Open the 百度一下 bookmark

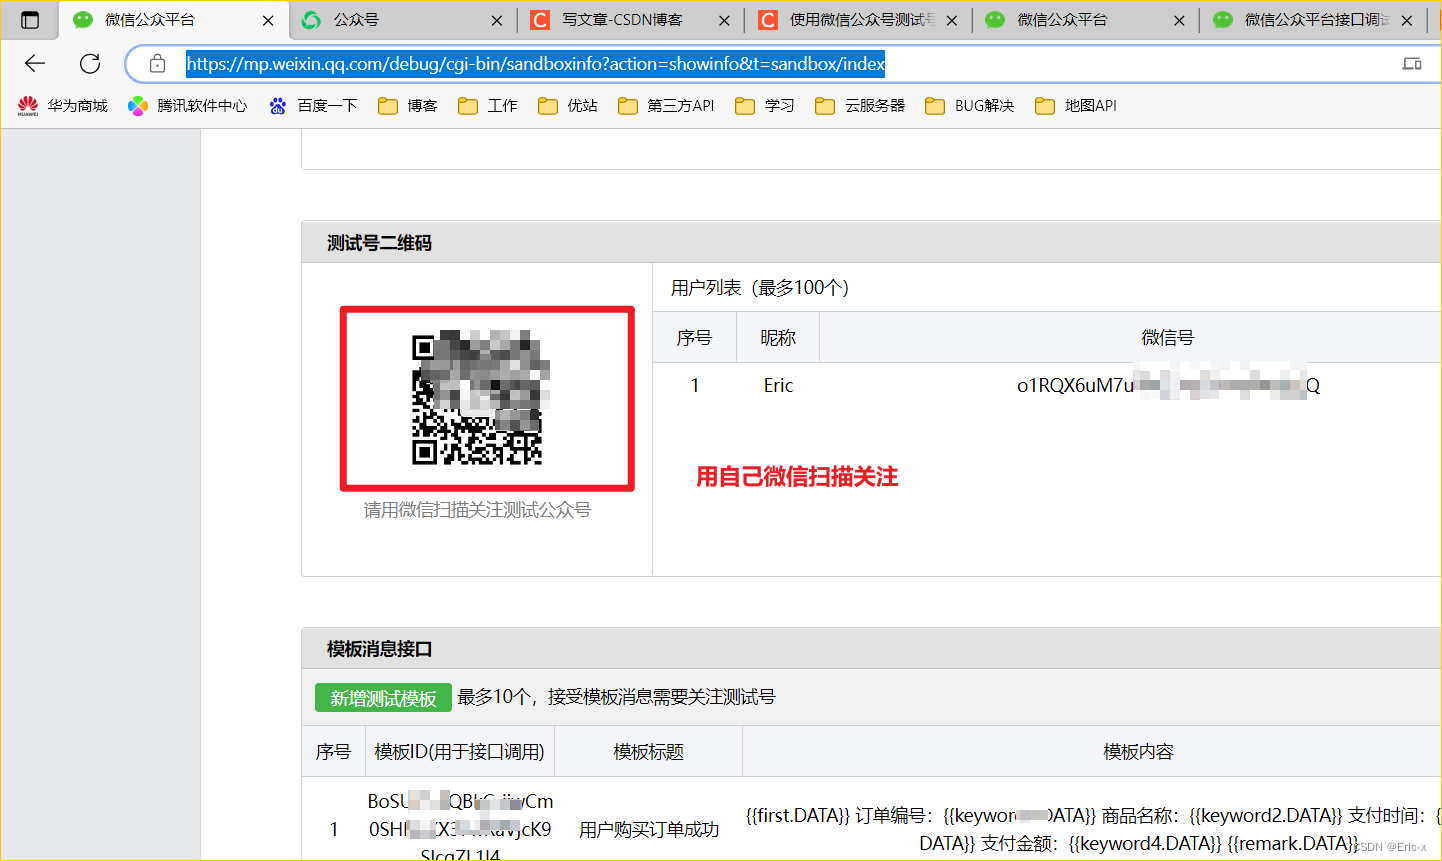(313, 106)
